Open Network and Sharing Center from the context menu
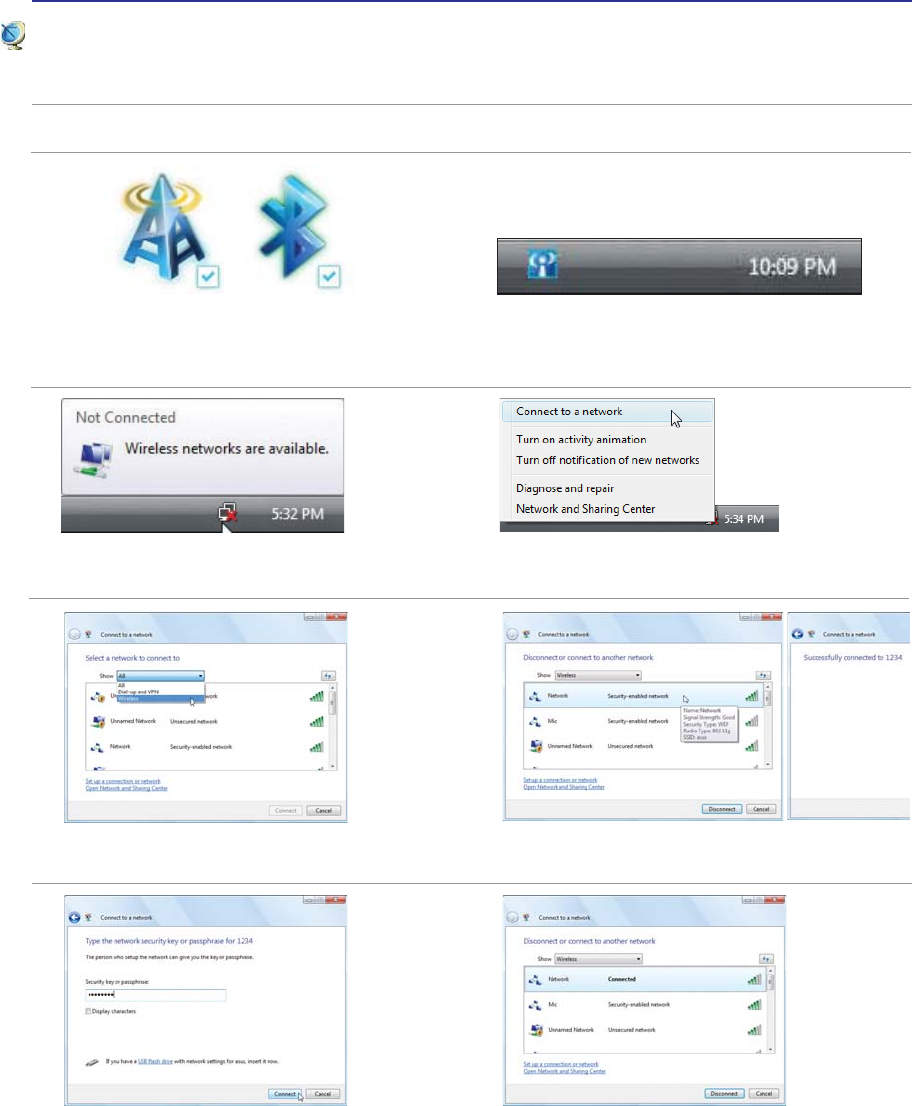Screen dimensions: 912x1106 [585, 509]
